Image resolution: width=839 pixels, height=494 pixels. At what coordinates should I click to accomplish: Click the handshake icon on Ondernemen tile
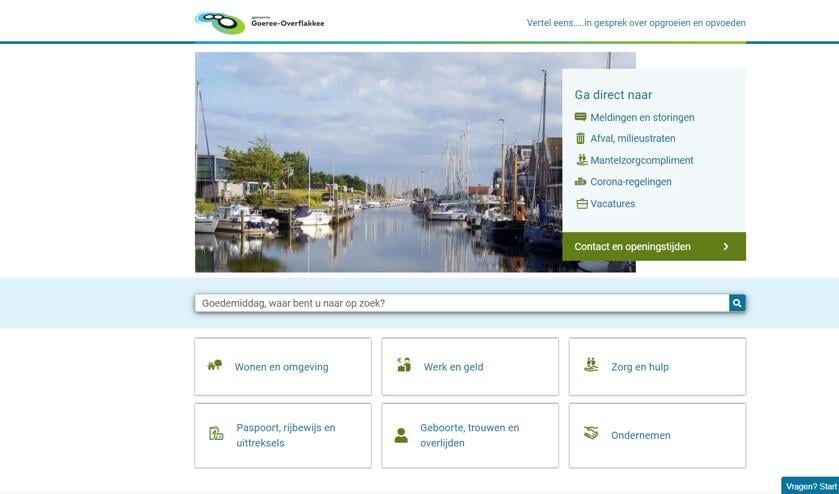click(x=591, y=433)
